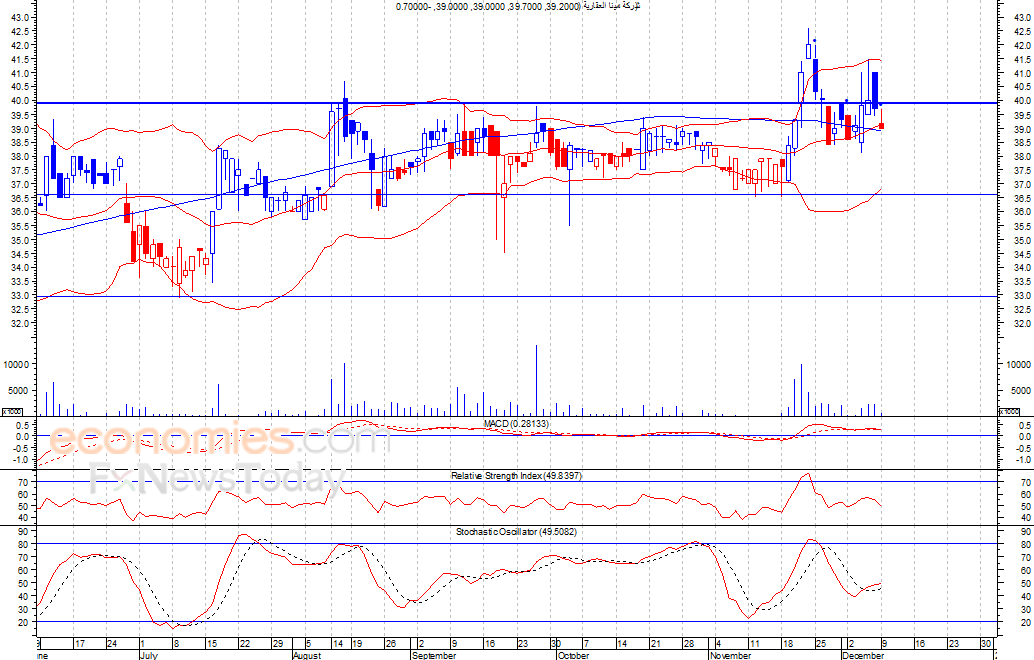Image resolution: width=1034 pixels, height=660 pixels.
Task: Click the highest candlestick near 42.5 in November
Action: (x=808, y=45)
